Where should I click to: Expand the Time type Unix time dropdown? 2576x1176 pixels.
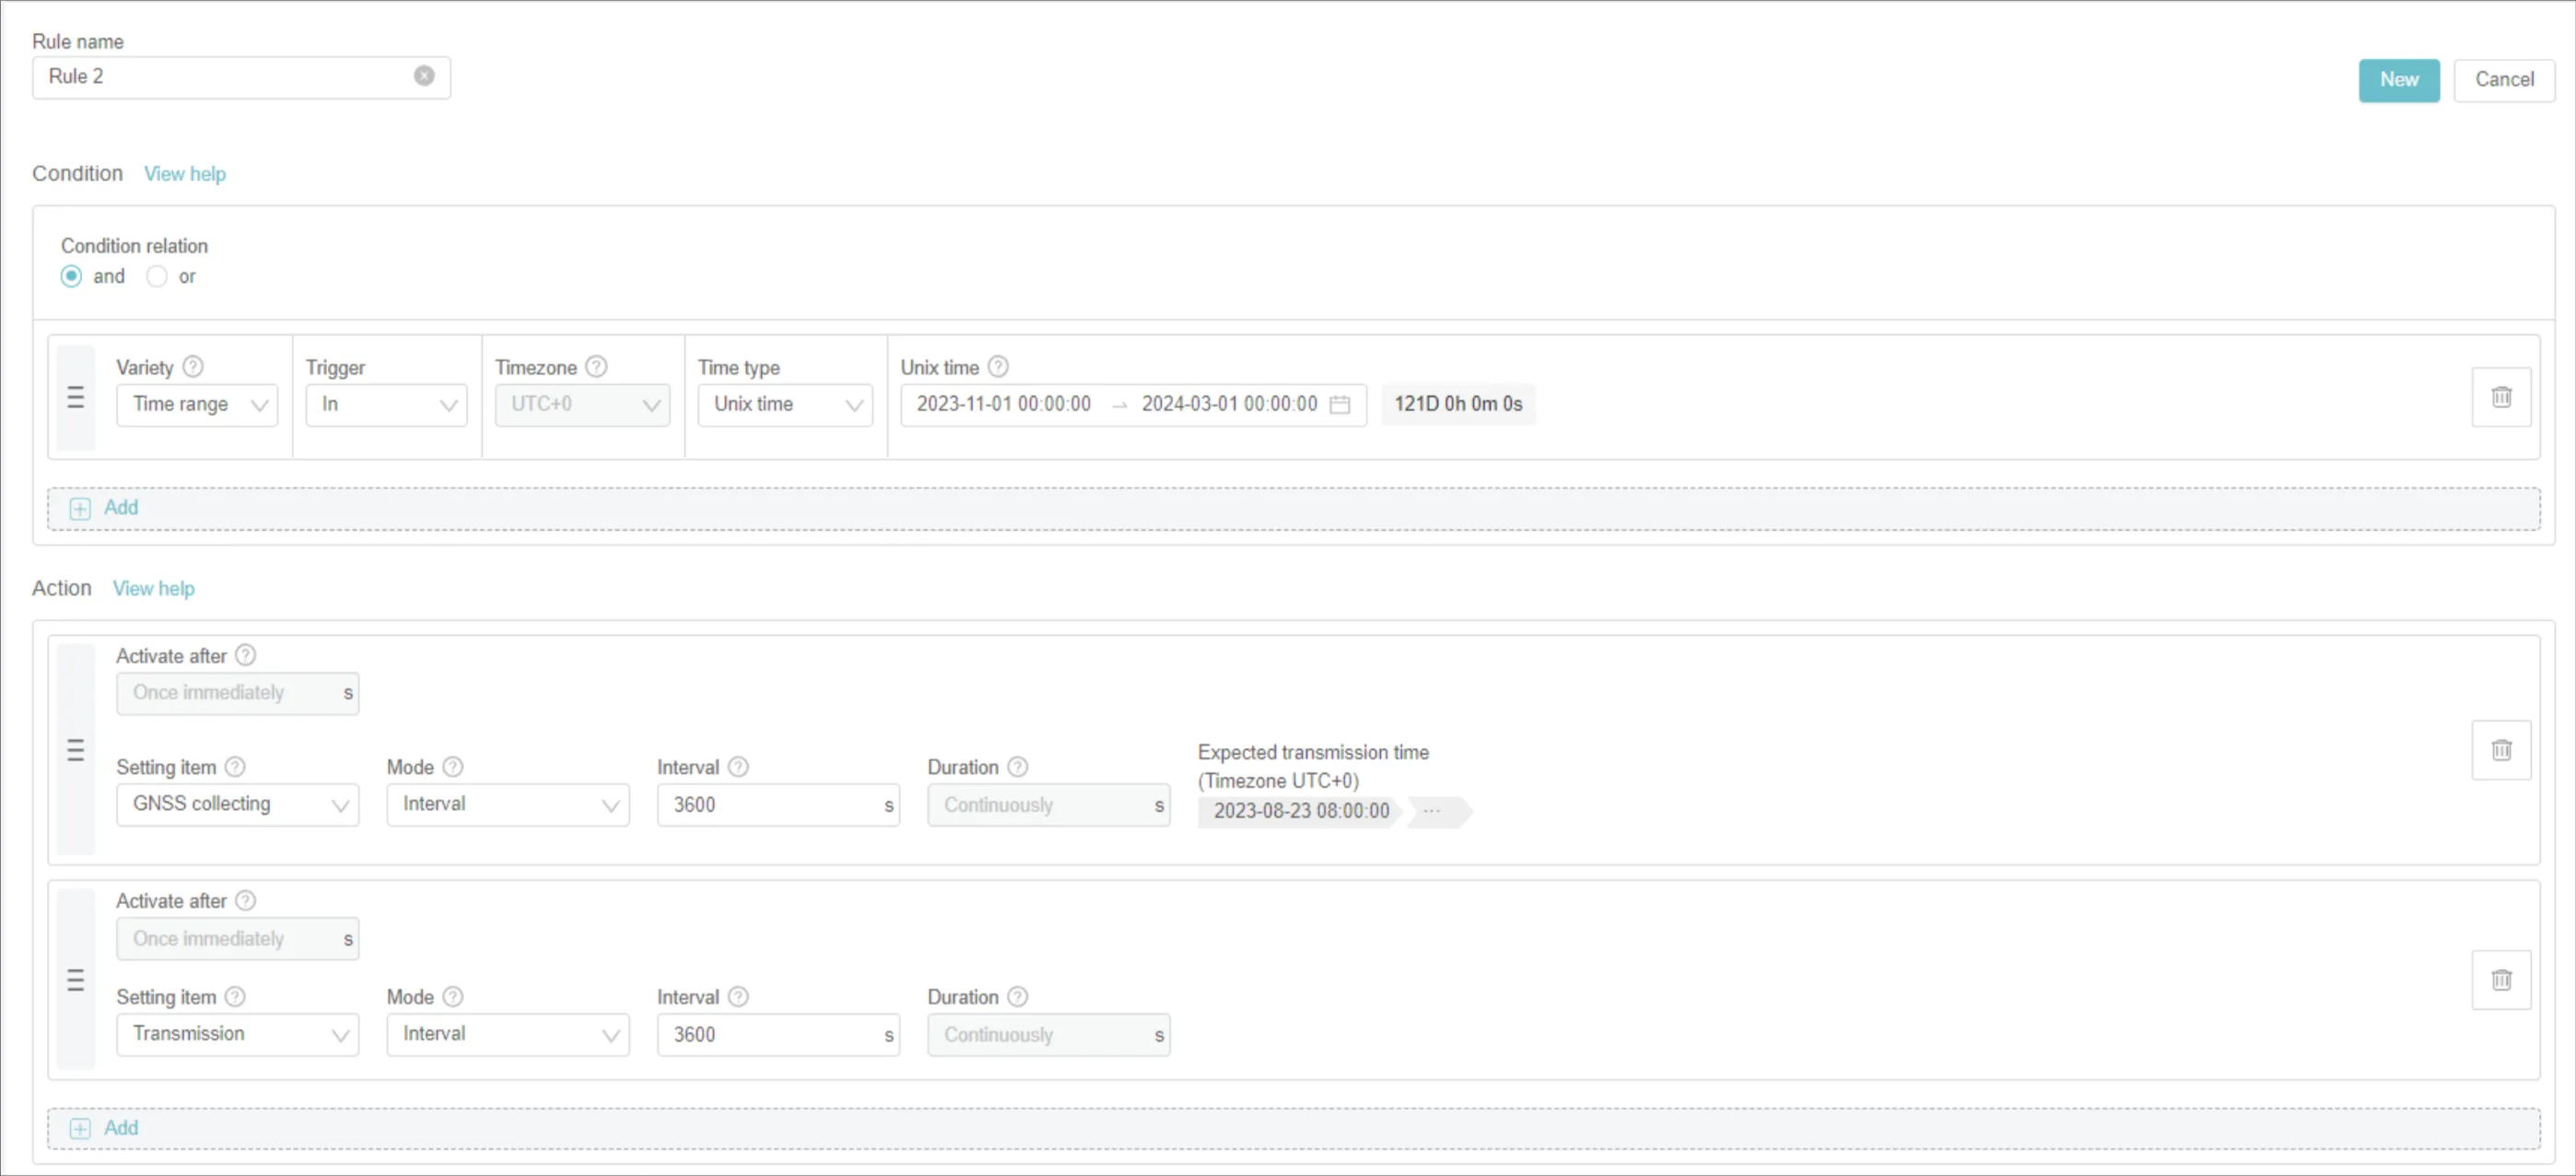[785, 405]
